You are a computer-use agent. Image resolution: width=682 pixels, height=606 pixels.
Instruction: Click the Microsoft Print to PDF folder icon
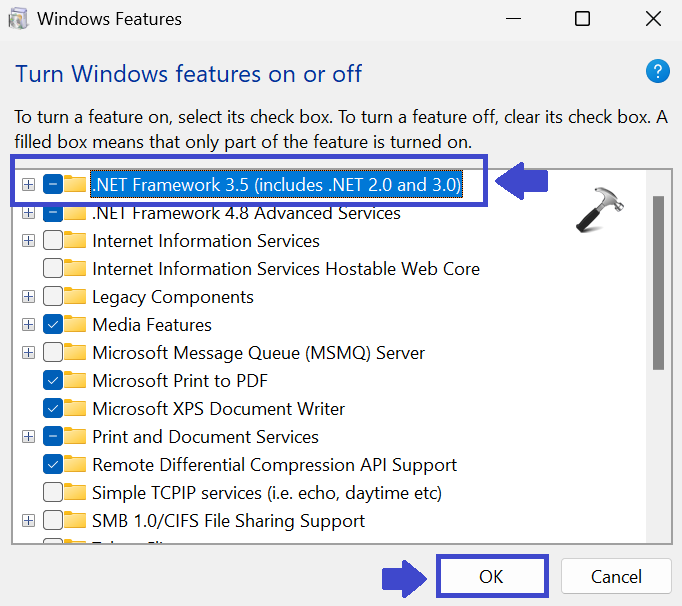pos(75,381)
